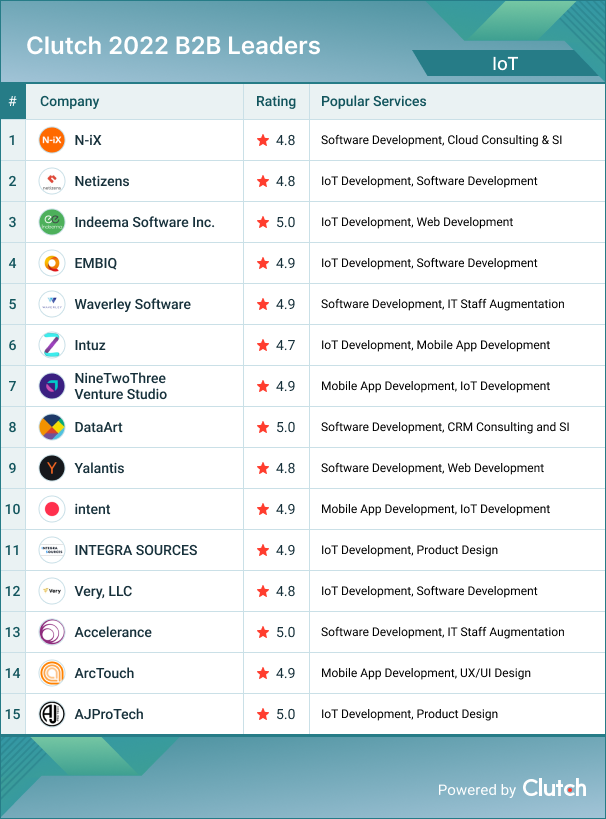Click the rating star in EMBIQ row
Image resolution: width=606 pixels, height=819 pixels.
(x=263, y=263)
